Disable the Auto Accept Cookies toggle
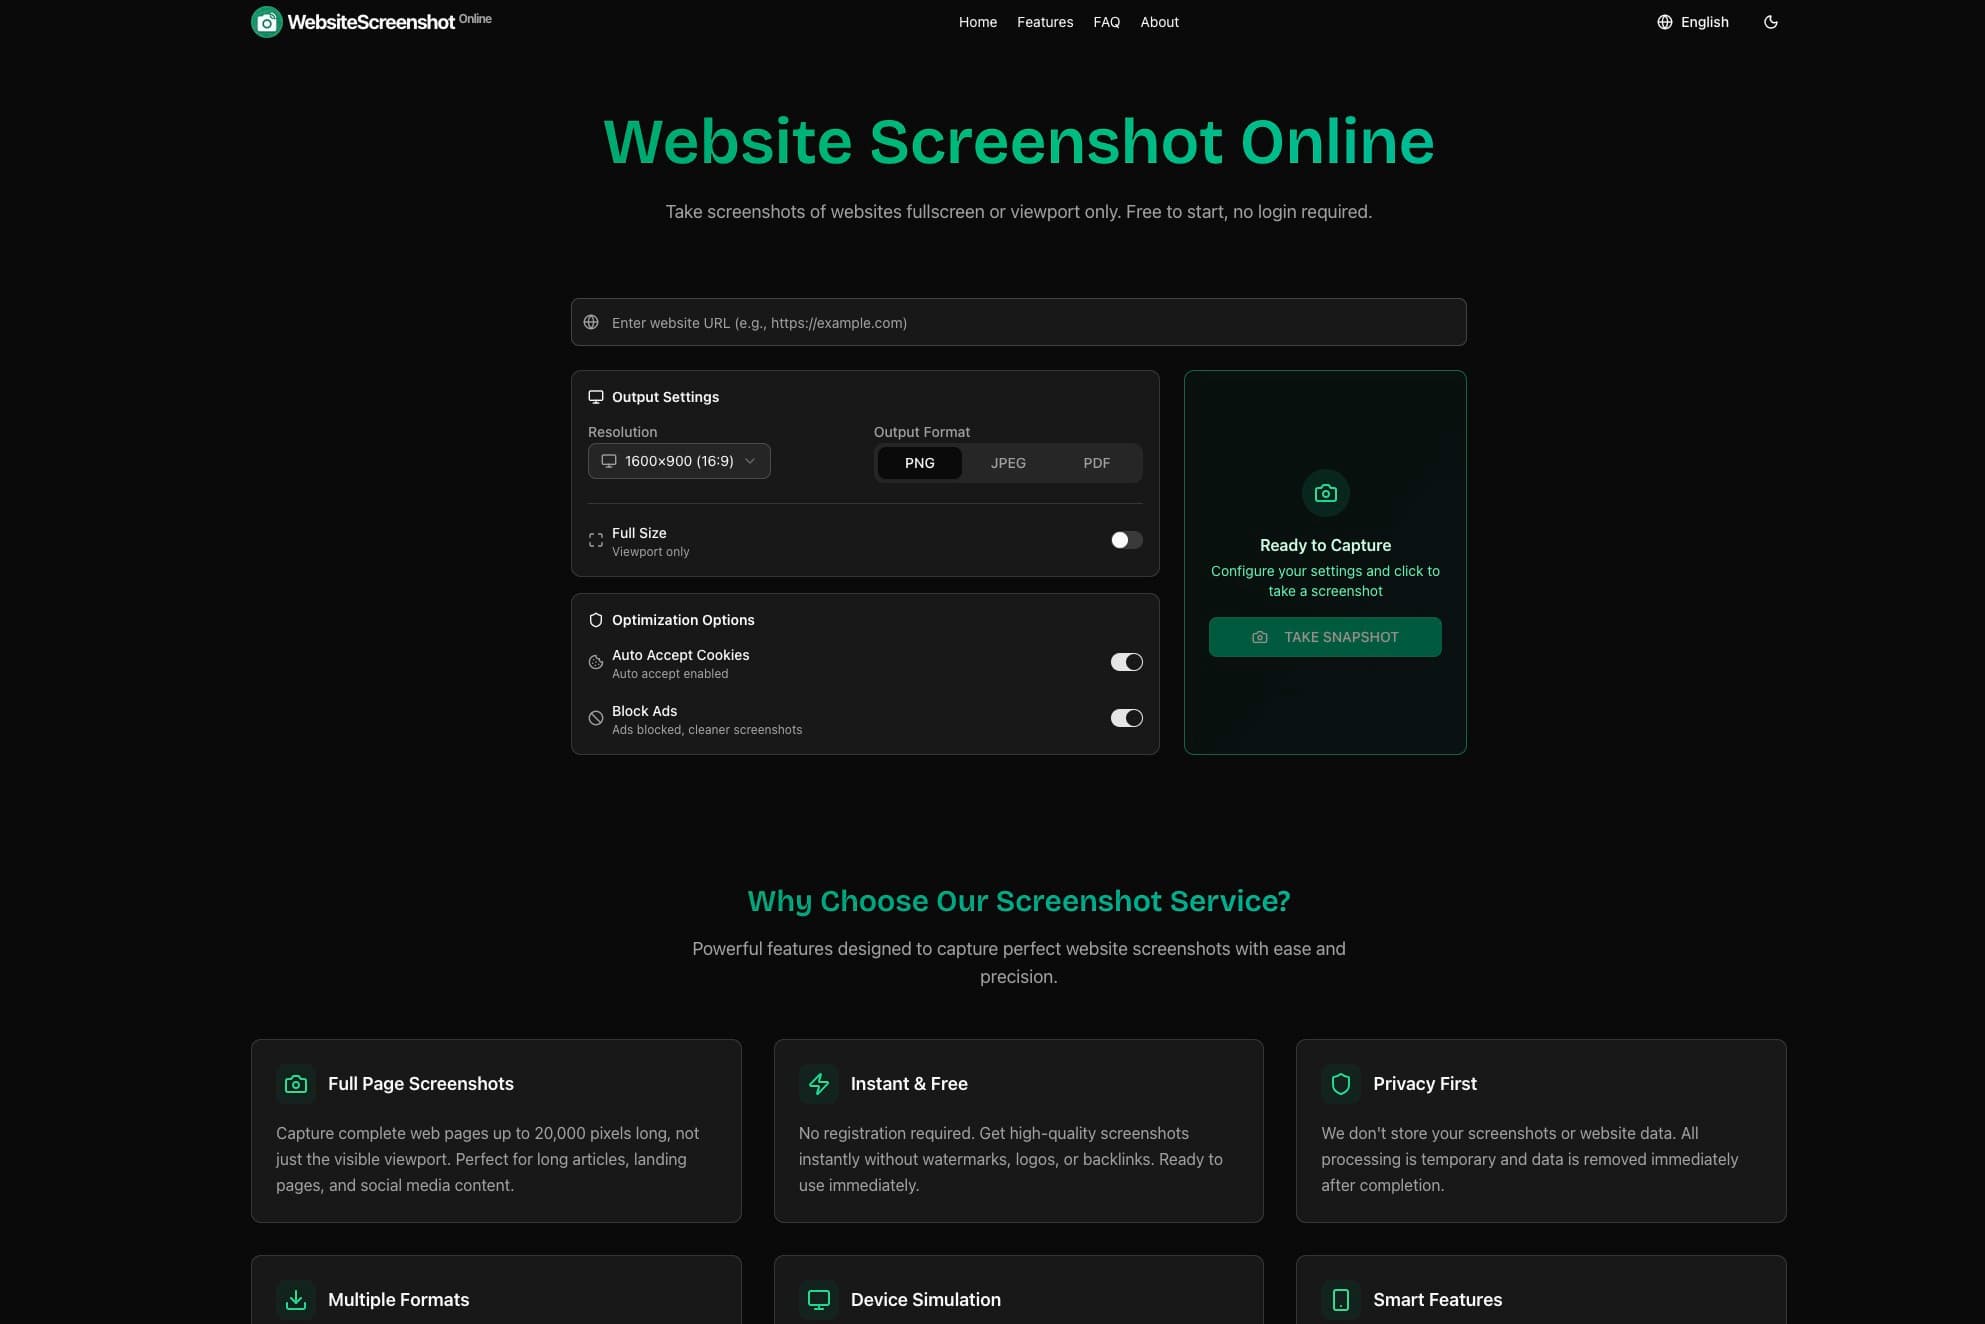The image size is (1985, 1324). point(1126,662)
